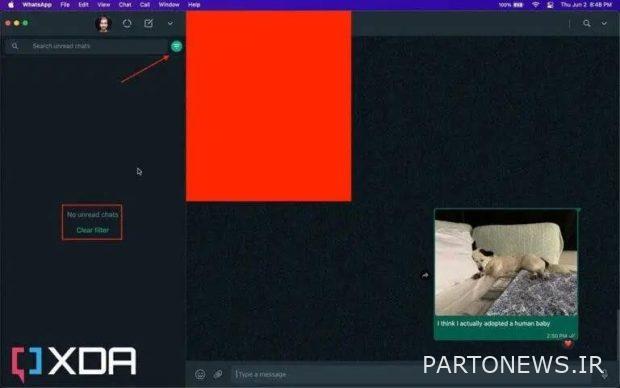620x388 pixels.
Task: Open the Wi-Fi status icon
Action: pos(535,5)
